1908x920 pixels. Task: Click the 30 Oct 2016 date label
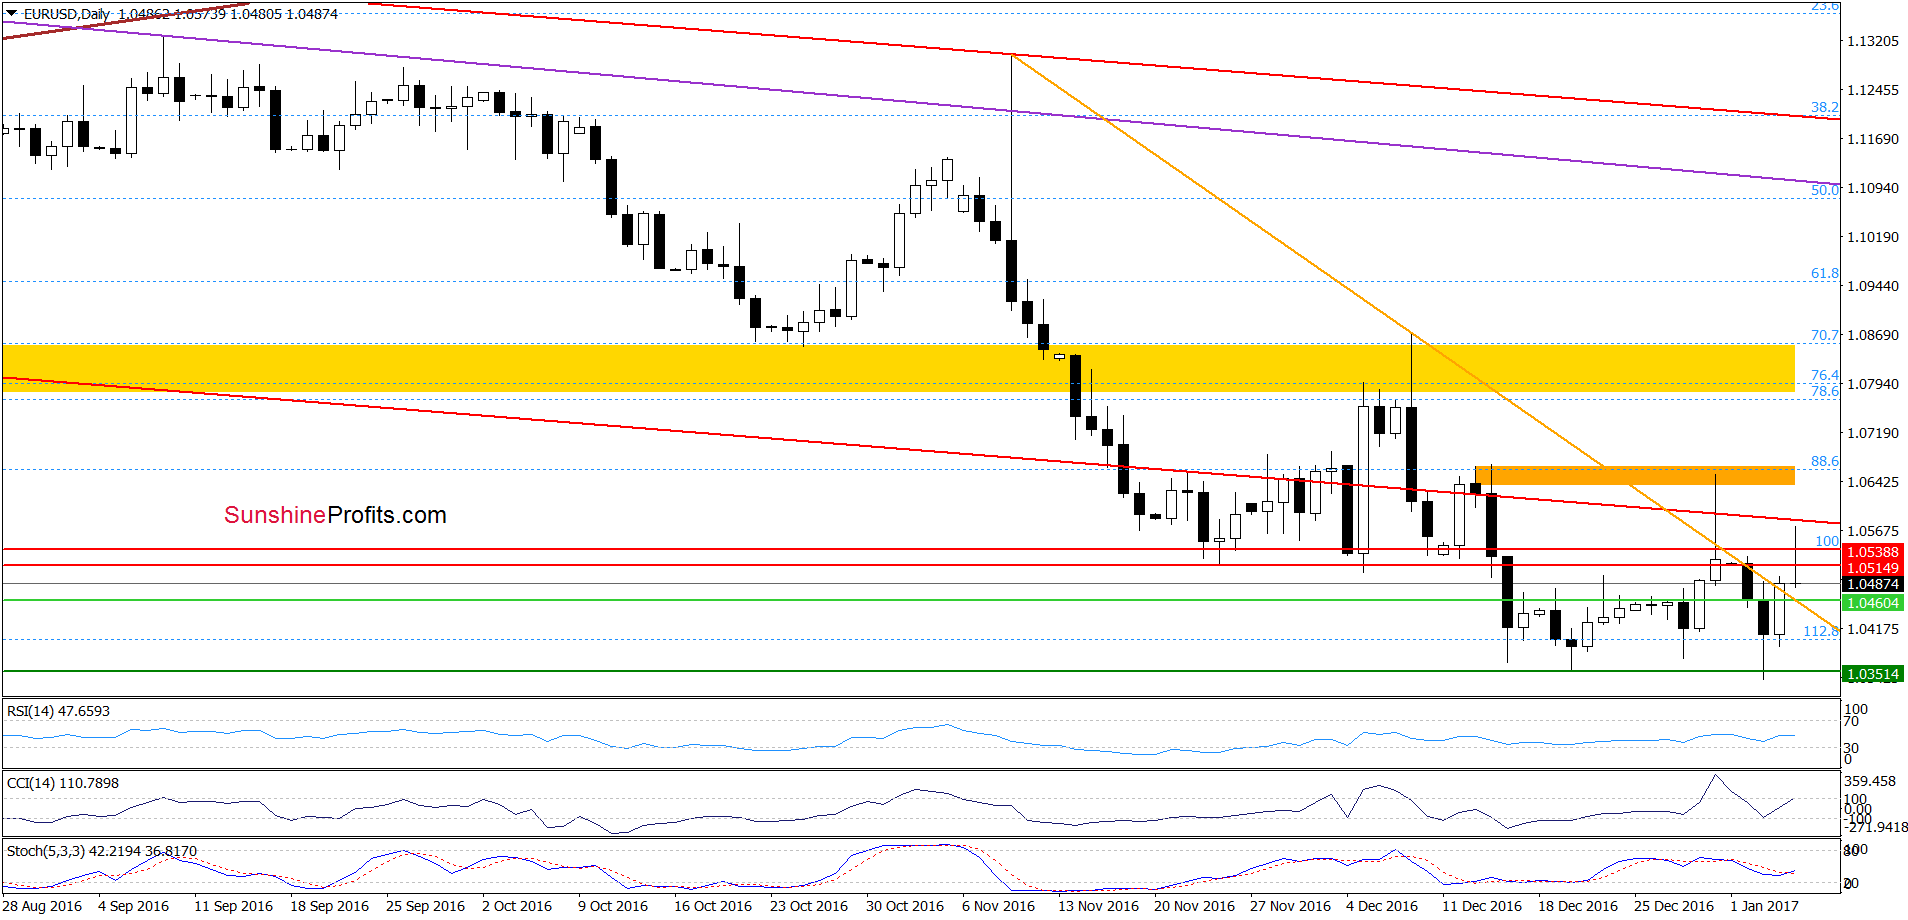pyautogui.click(x=905, y=906)
